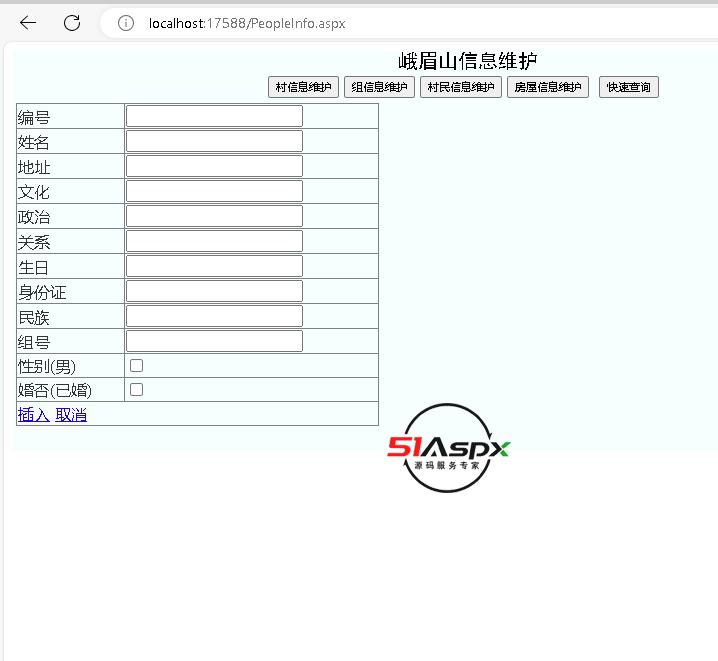
Task: Click into the 地址 input field
Action: [x=214, y=166]
